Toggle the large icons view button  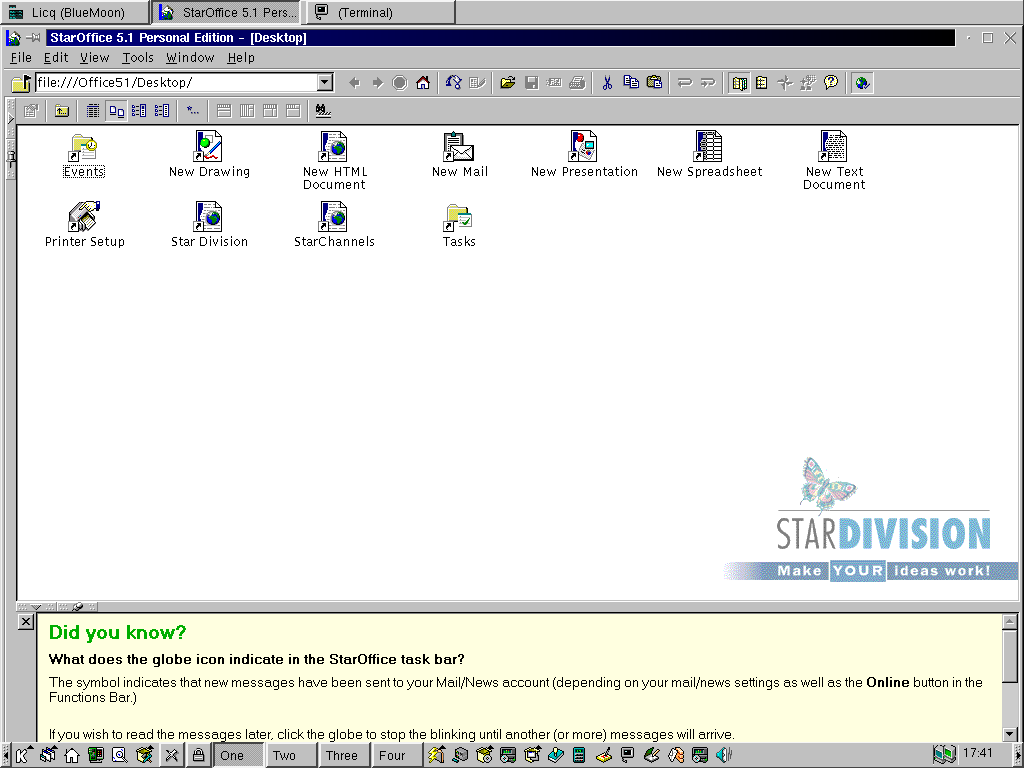click(x=116, y=111)
